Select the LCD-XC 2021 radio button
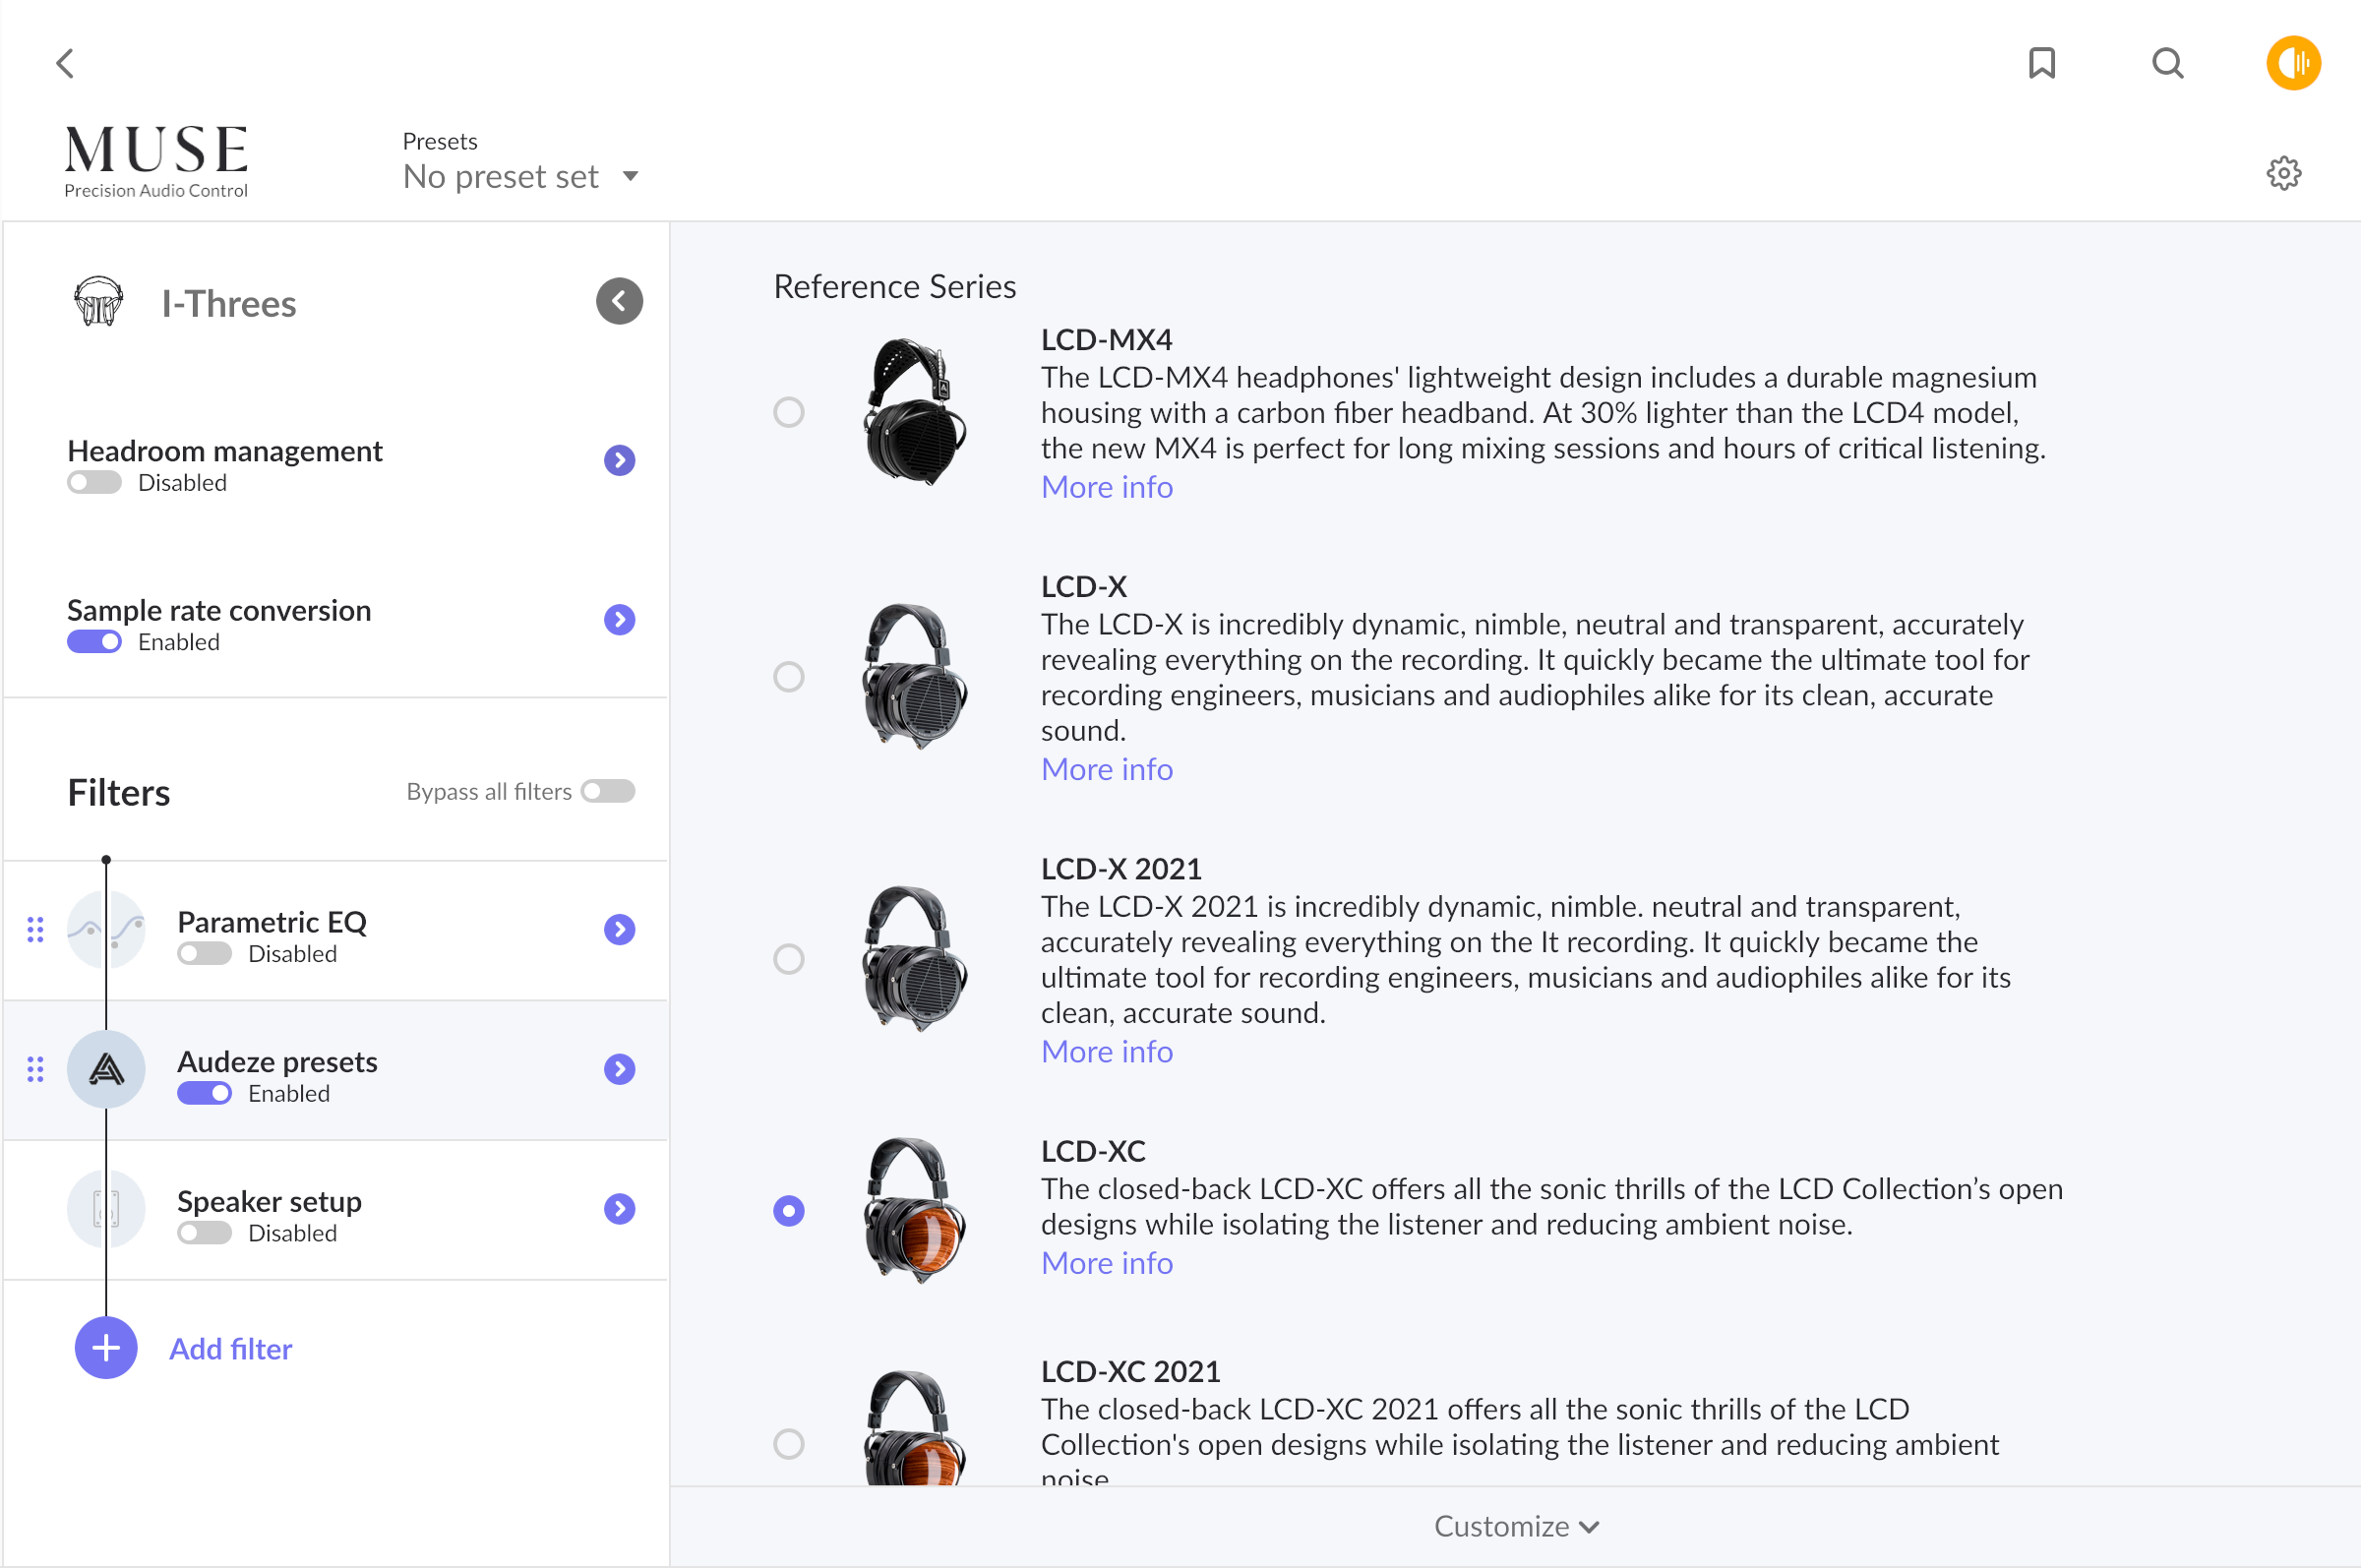 789,1443
